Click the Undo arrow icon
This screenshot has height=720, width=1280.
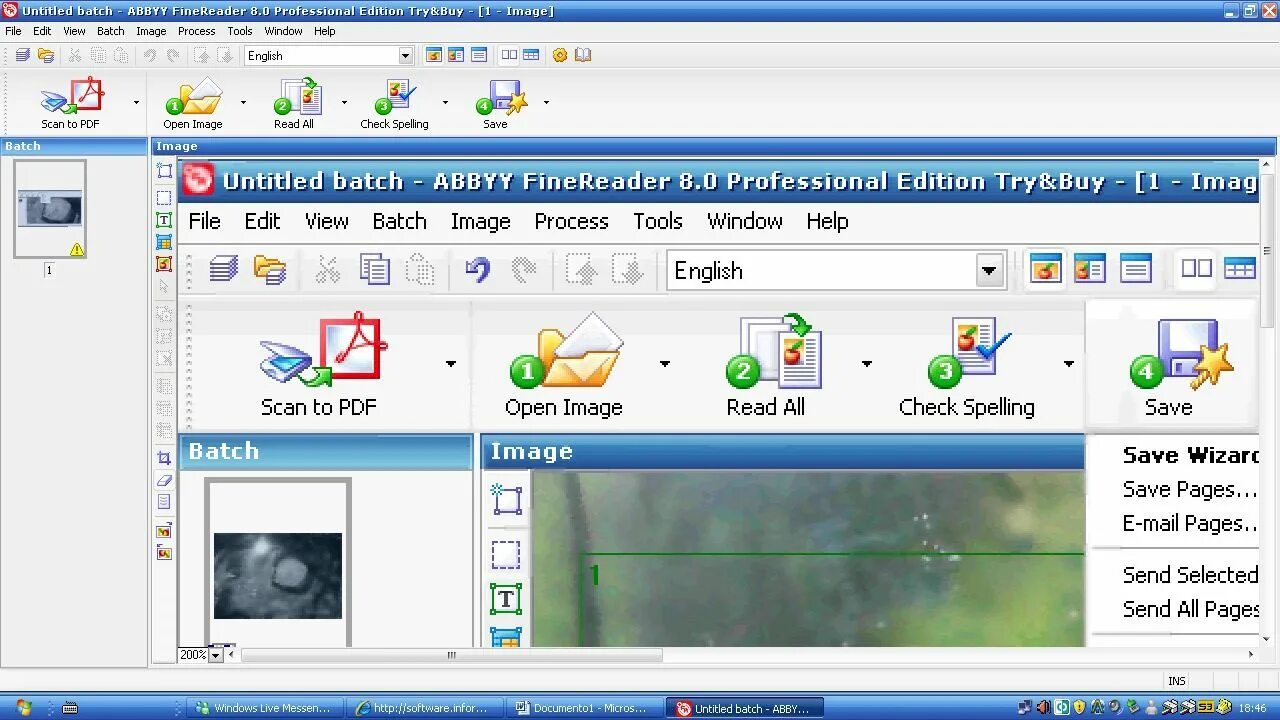pyautogui.click(x=149, y=56)
